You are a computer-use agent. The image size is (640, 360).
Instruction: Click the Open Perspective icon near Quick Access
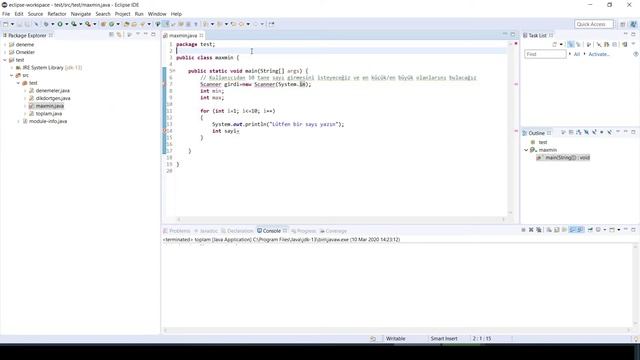(x=623, y=24)
